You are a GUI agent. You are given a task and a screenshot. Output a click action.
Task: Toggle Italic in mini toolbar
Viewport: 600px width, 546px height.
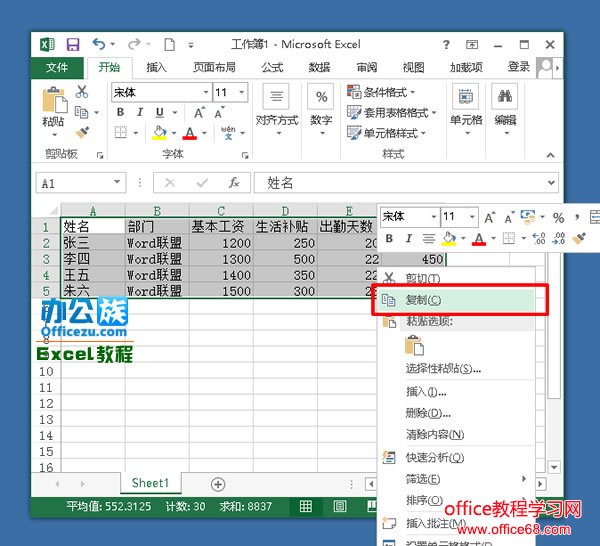409,239
